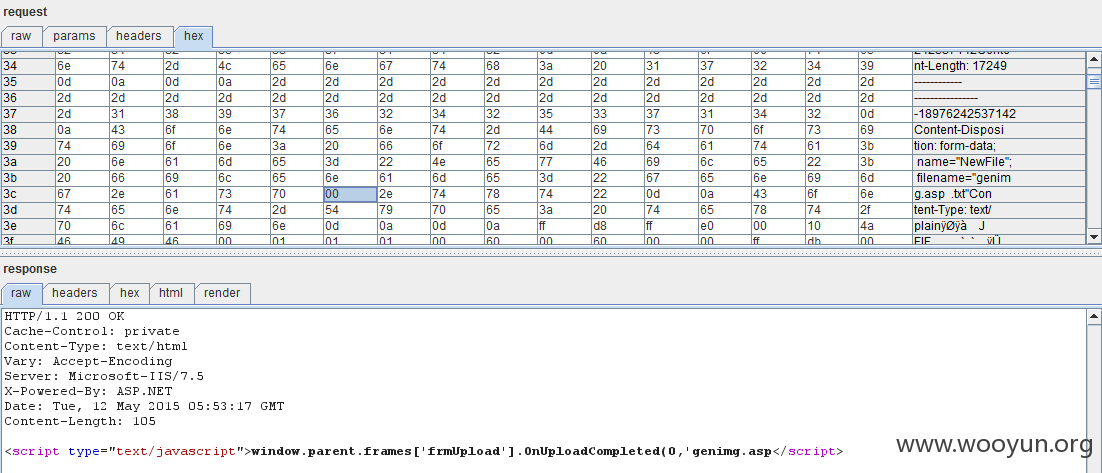Click the Date header line in response
The width and height of the screenshot is (1102, 473).
[x=144, y=406]
